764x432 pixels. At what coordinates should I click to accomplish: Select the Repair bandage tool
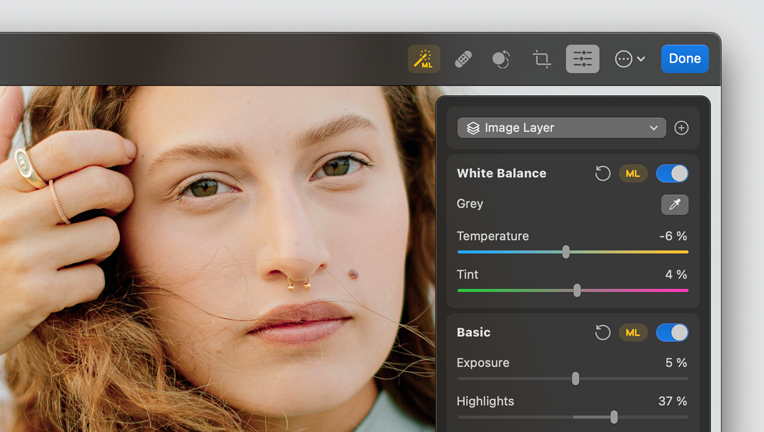463,59
